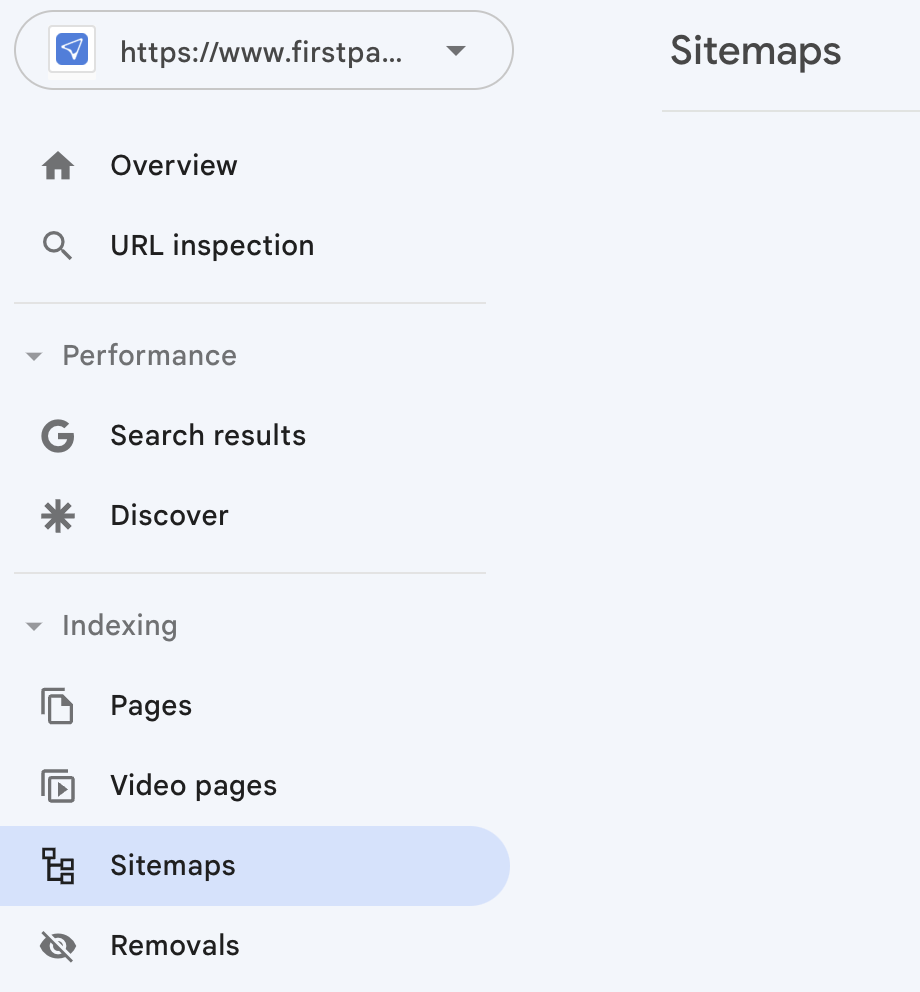Screen dimensions: 920x992
Task: Click the Pages documents icon
Action: point(58,706)
